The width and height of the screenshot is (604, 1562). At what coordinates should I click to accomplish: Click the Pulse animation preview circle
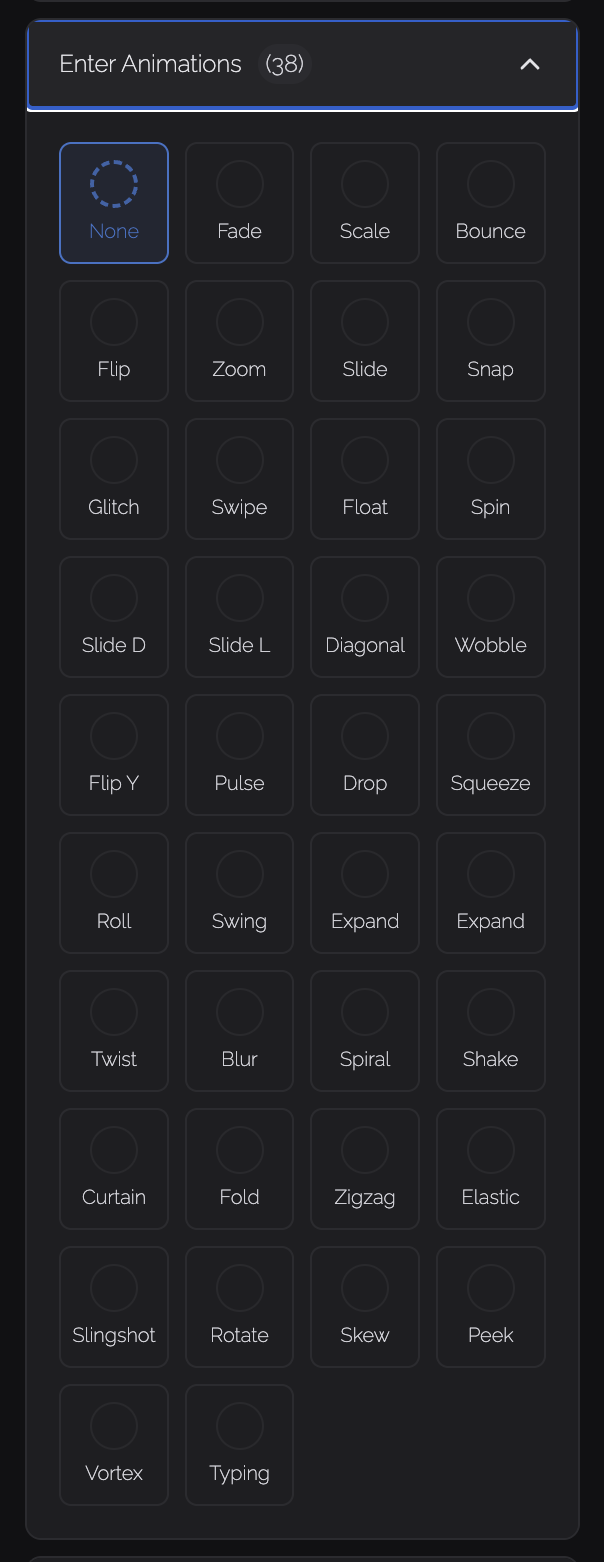pyautogui.click(x=240, y=736)
